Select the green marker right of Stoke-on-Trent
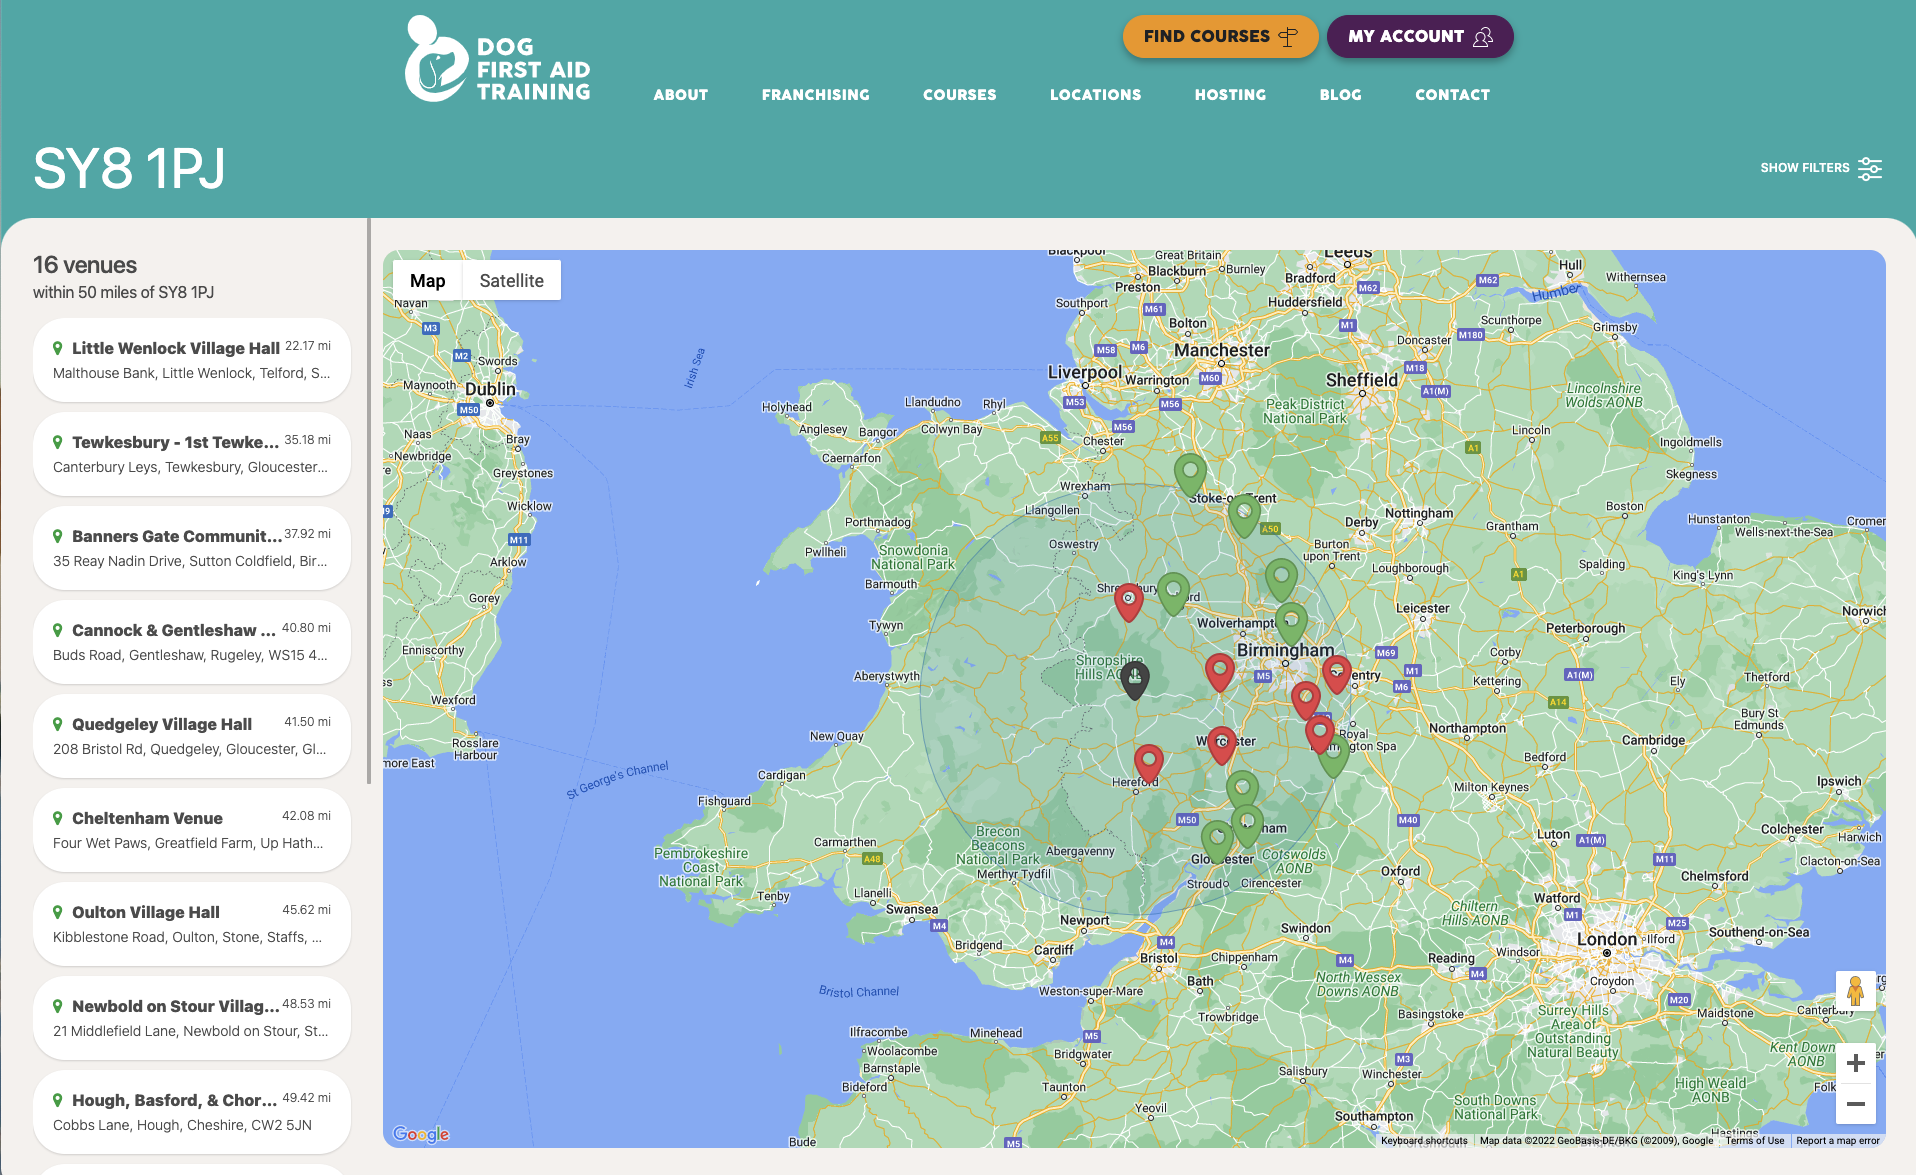 1243,515
